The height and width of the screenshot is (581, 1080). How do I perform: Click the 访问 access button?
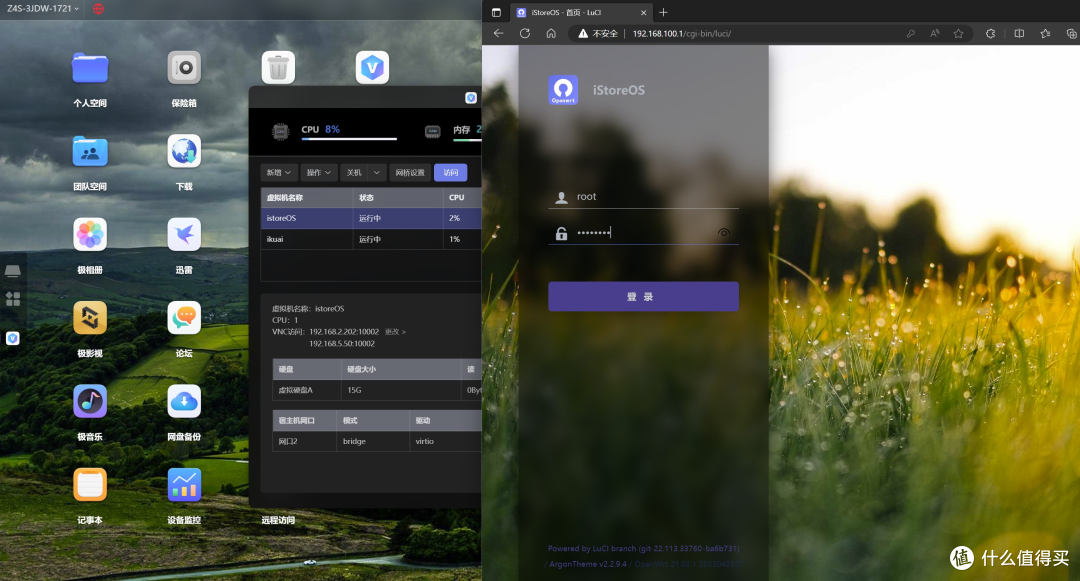point(450,173)
